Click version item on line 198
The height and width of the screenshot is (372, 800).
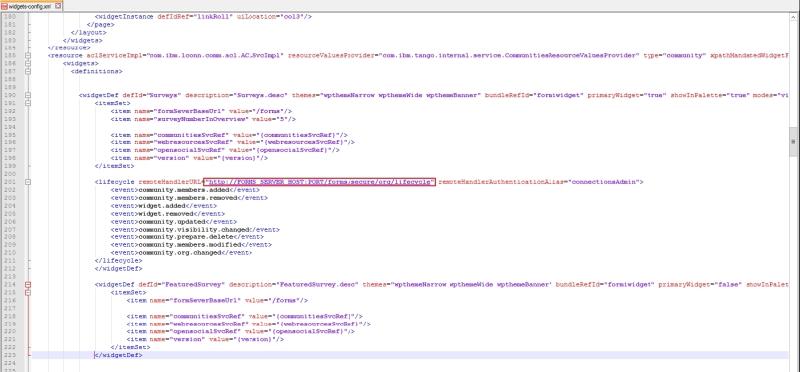pos(189,158)
